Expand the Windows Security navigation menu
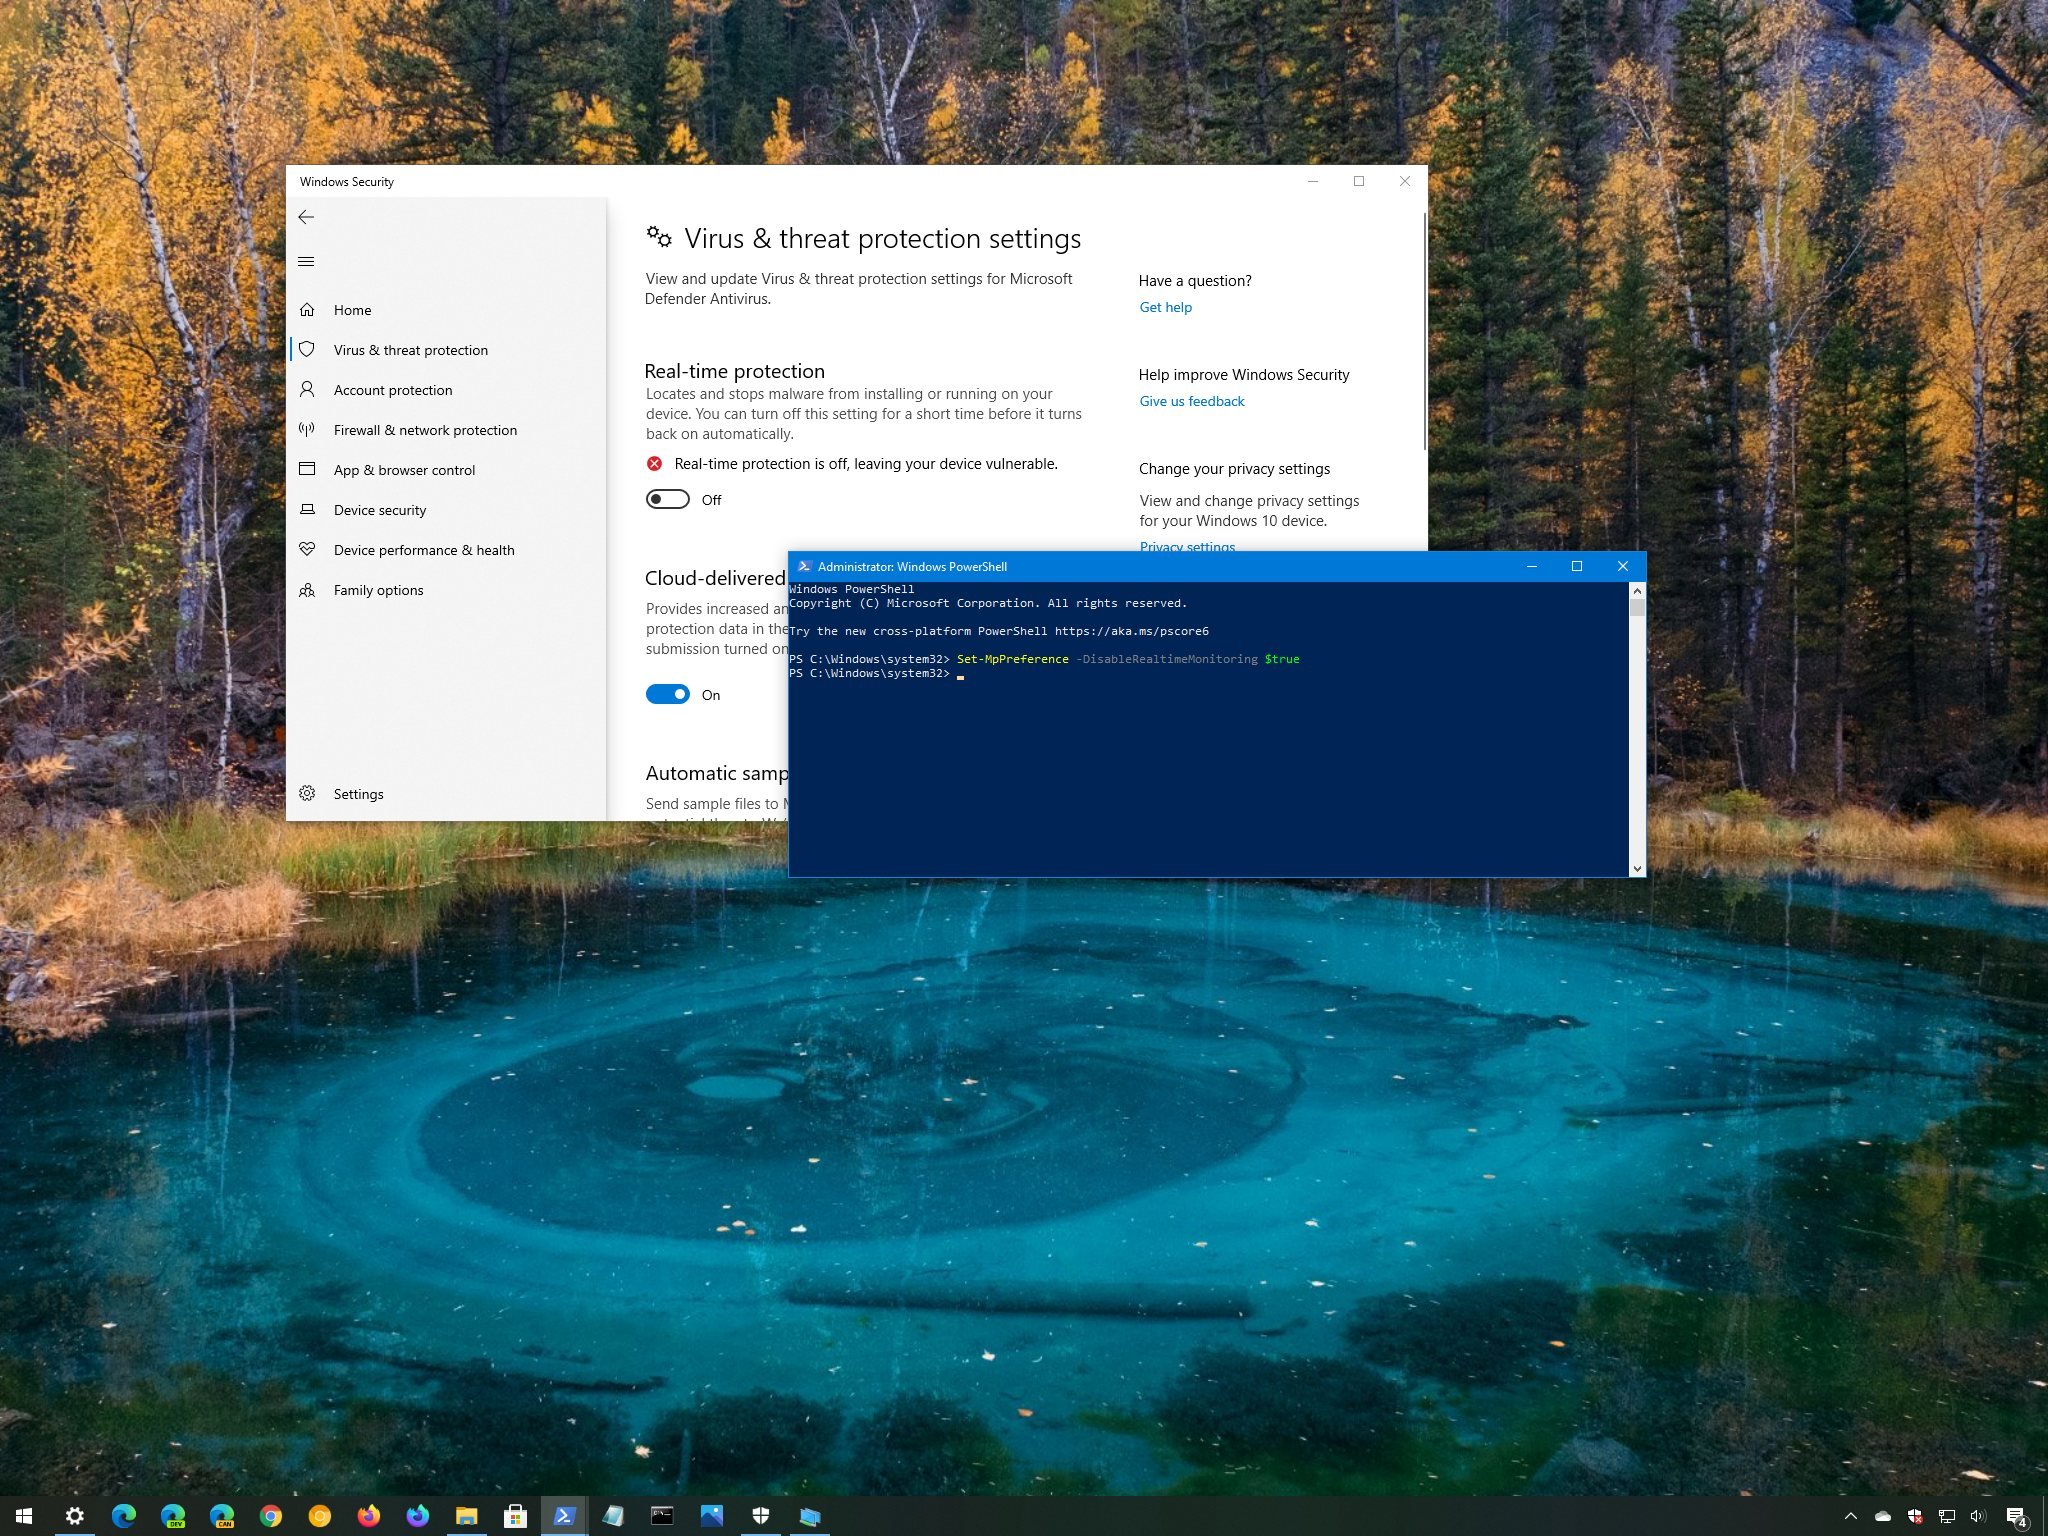 coord(308,260)
